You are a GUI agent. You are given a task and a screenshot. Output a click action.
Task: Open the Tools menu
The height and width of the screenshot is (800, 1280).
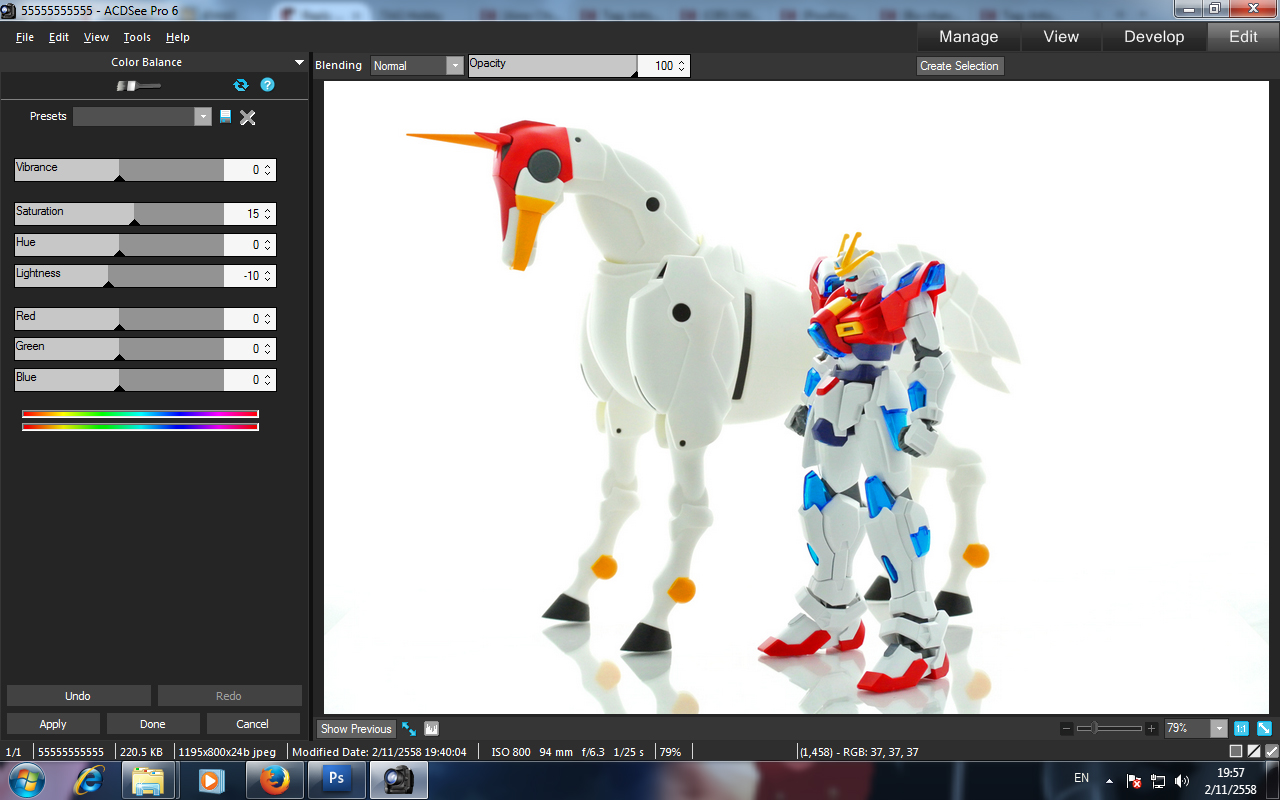pyautogui.click(x=137, y=37)
